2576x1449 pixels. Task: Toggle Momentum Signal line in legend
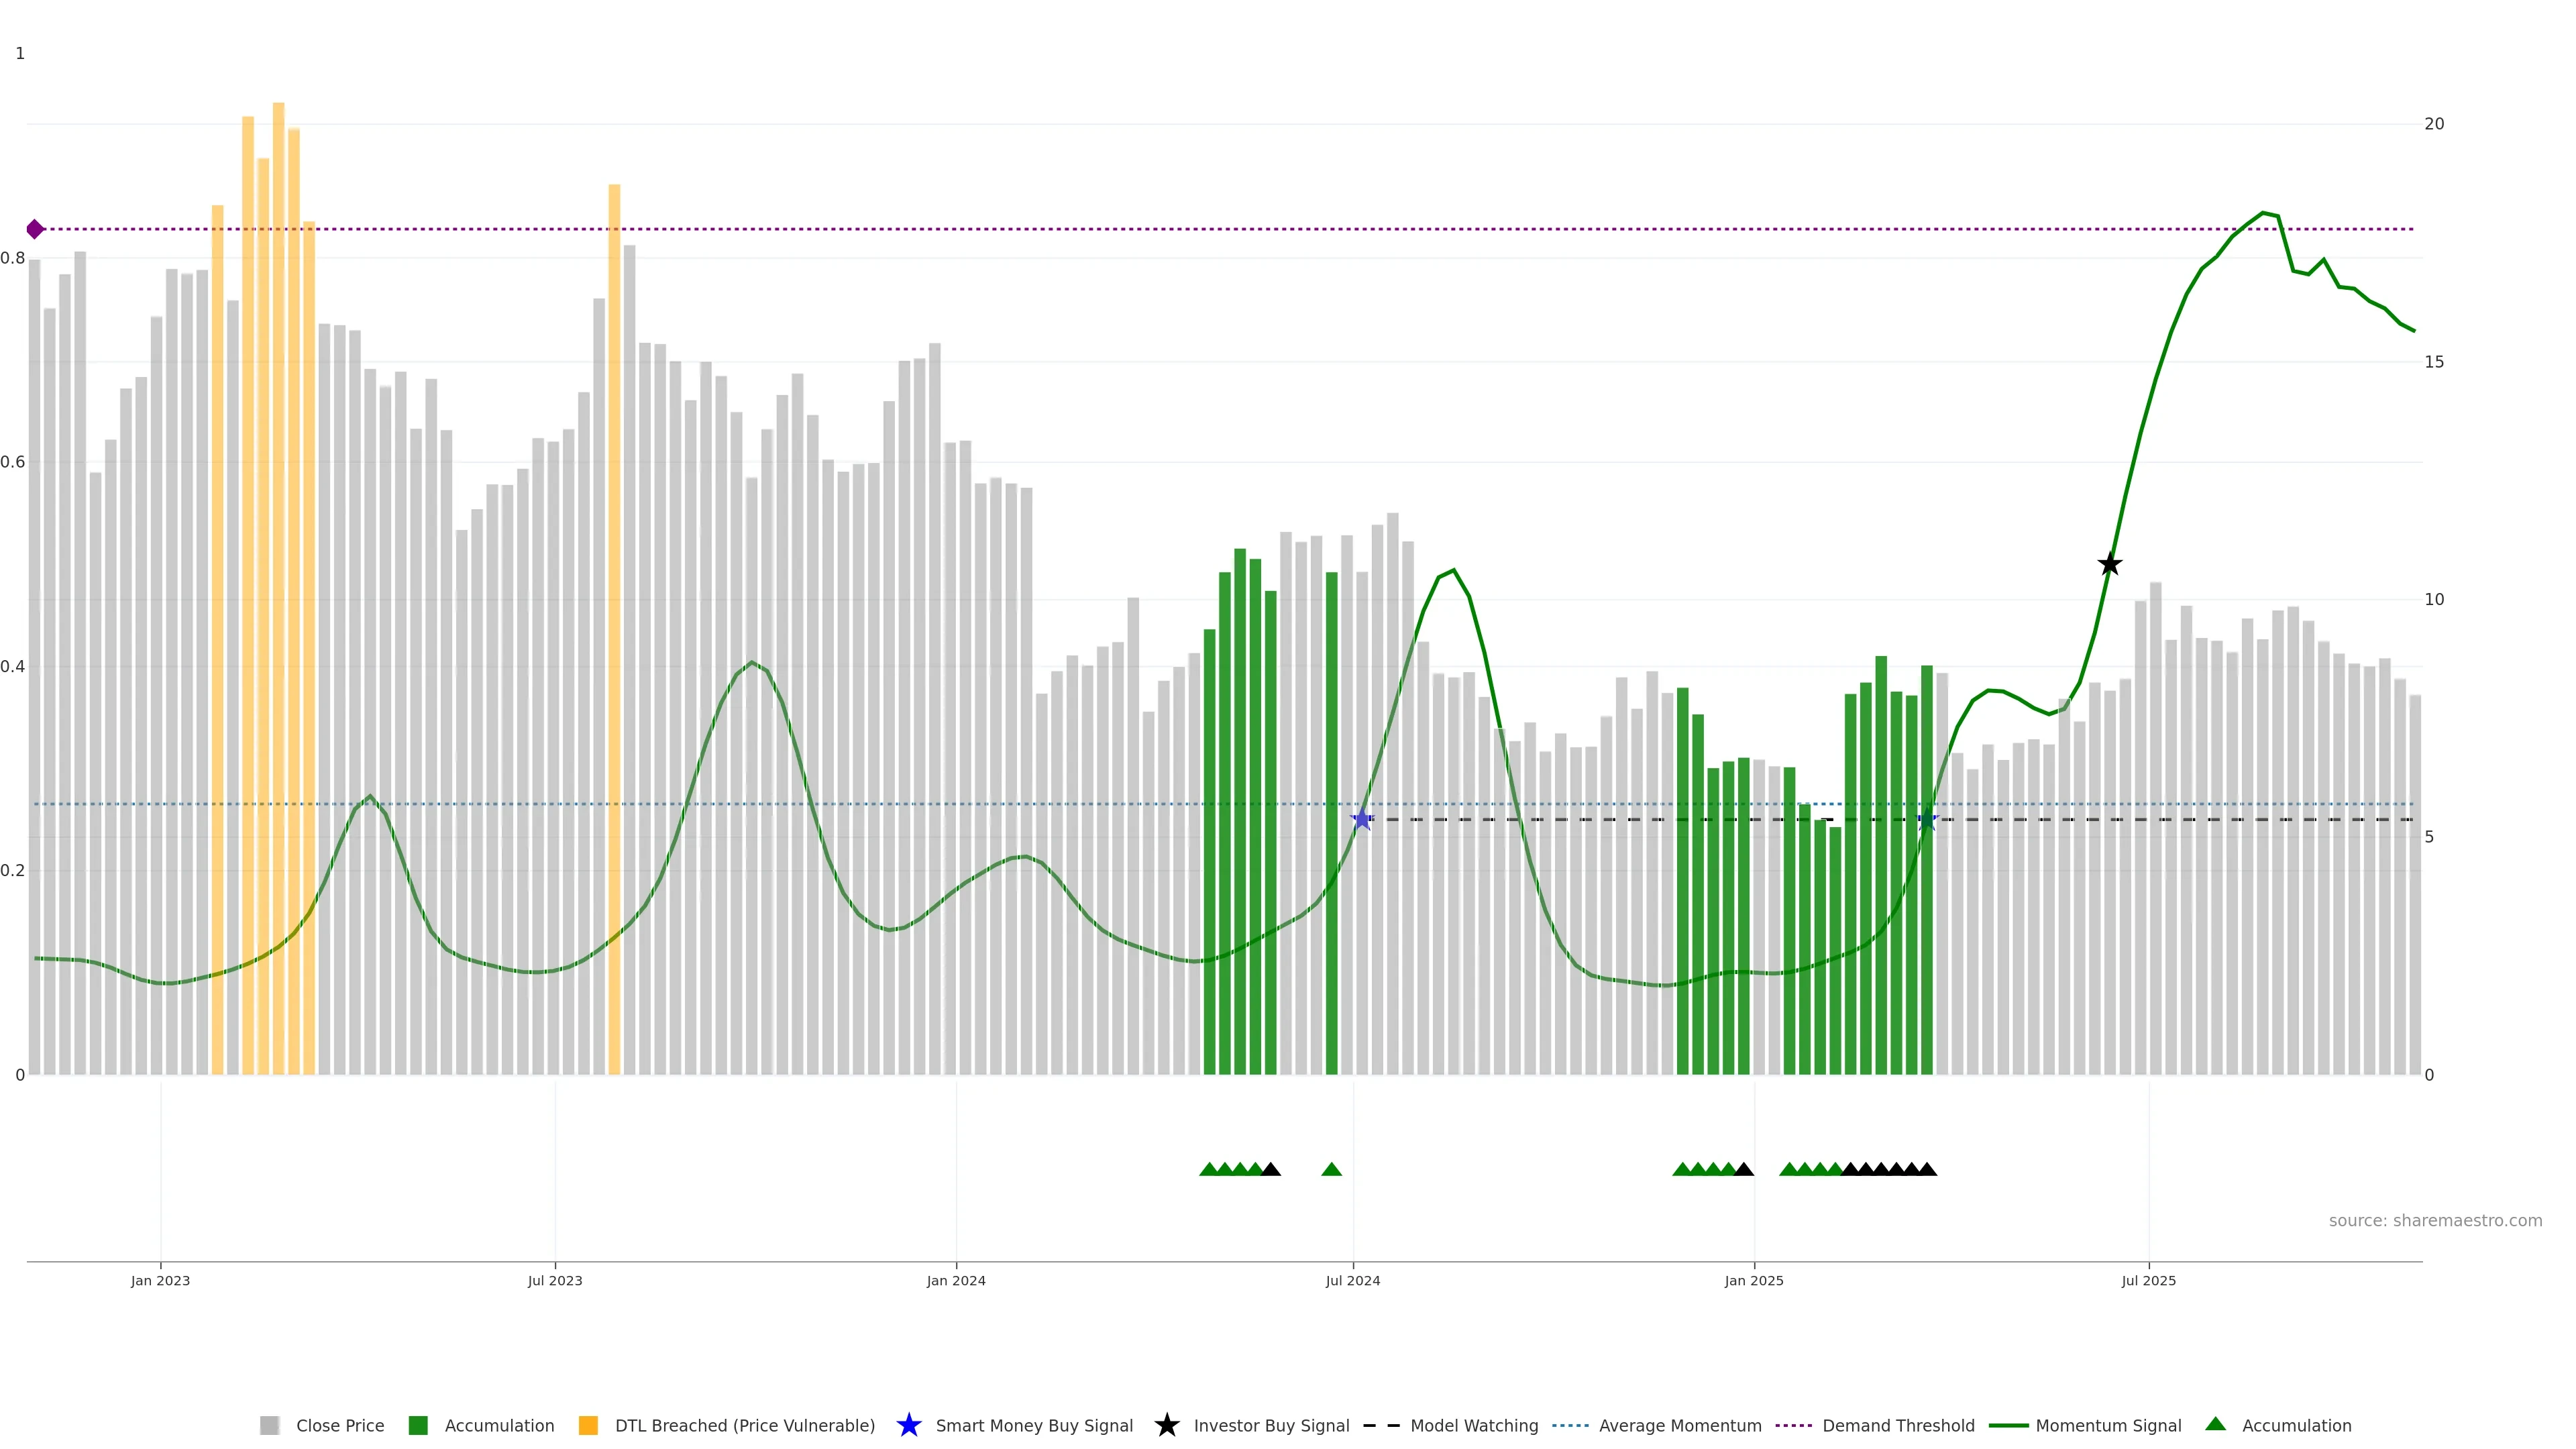2107,1425
